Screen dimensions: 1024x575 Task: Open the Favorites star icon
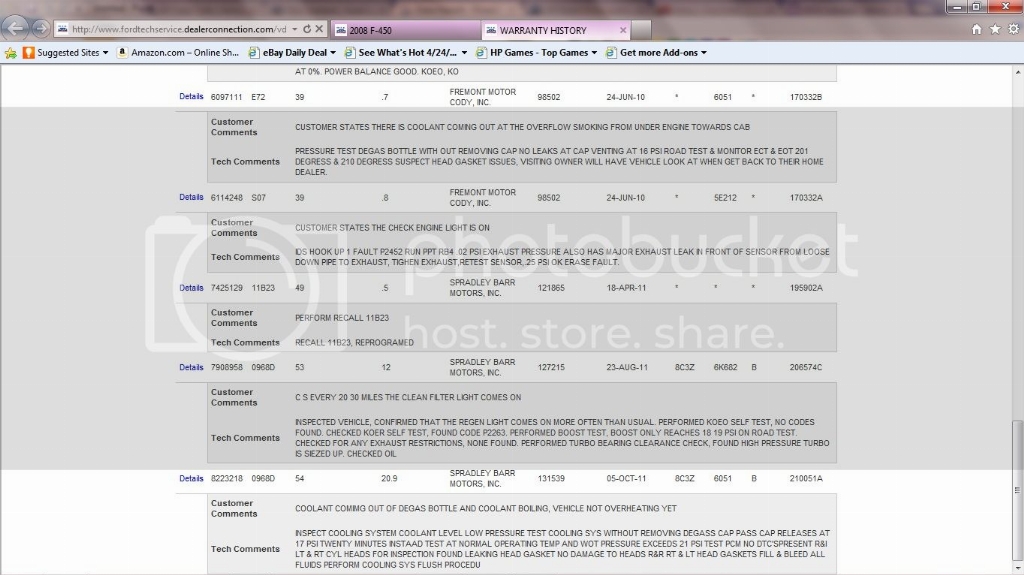pos(995,29)
